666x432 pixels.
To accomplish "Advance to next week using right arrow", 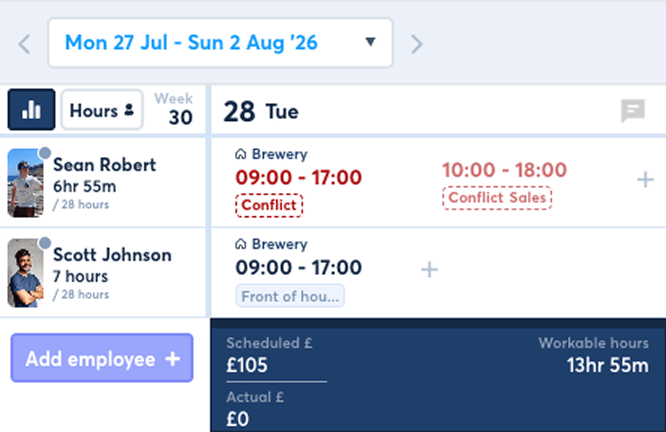I will pyautogui.click(x=417, y=44).
